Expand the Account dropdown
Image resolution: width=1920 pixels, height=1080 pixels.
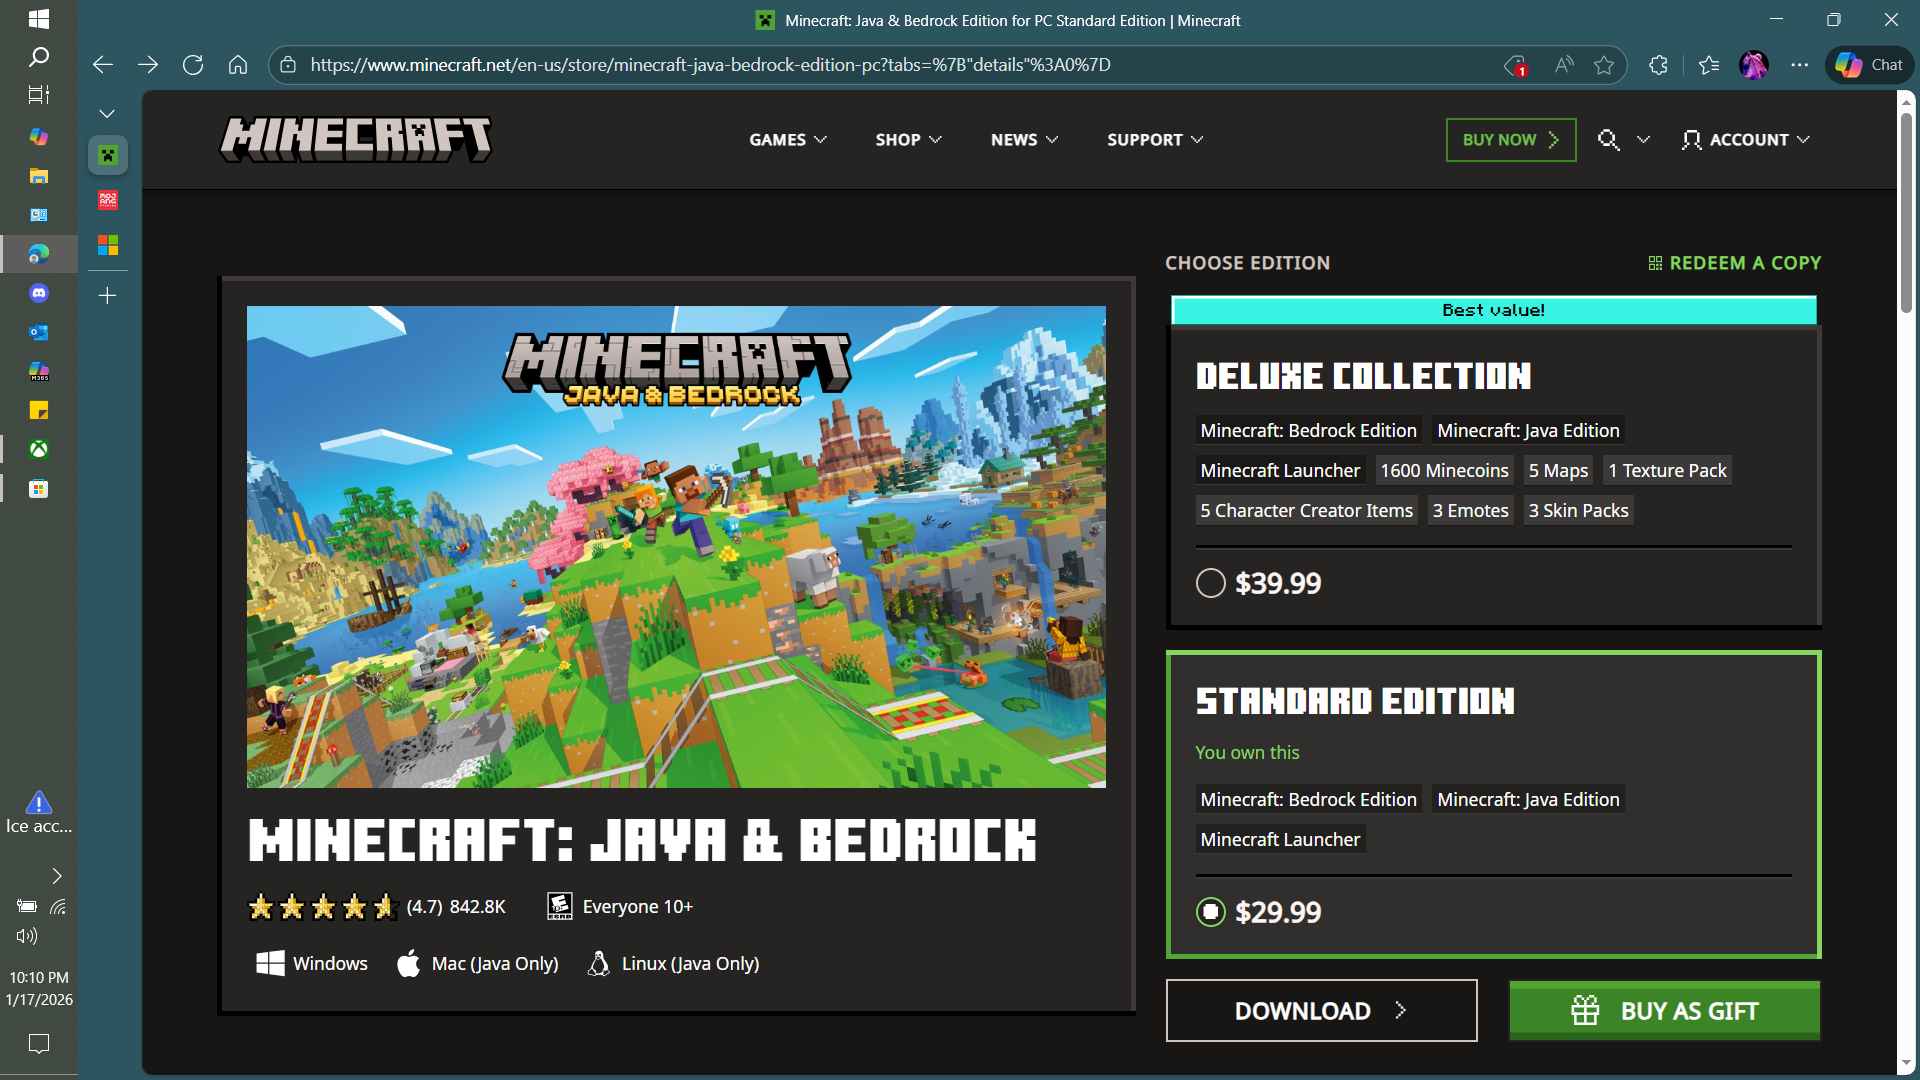point(1746,140)
